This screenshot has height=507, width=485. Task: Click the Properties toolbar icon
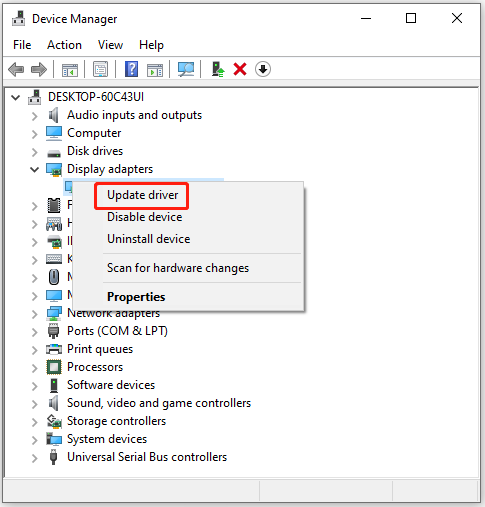[x=100, y=69]
